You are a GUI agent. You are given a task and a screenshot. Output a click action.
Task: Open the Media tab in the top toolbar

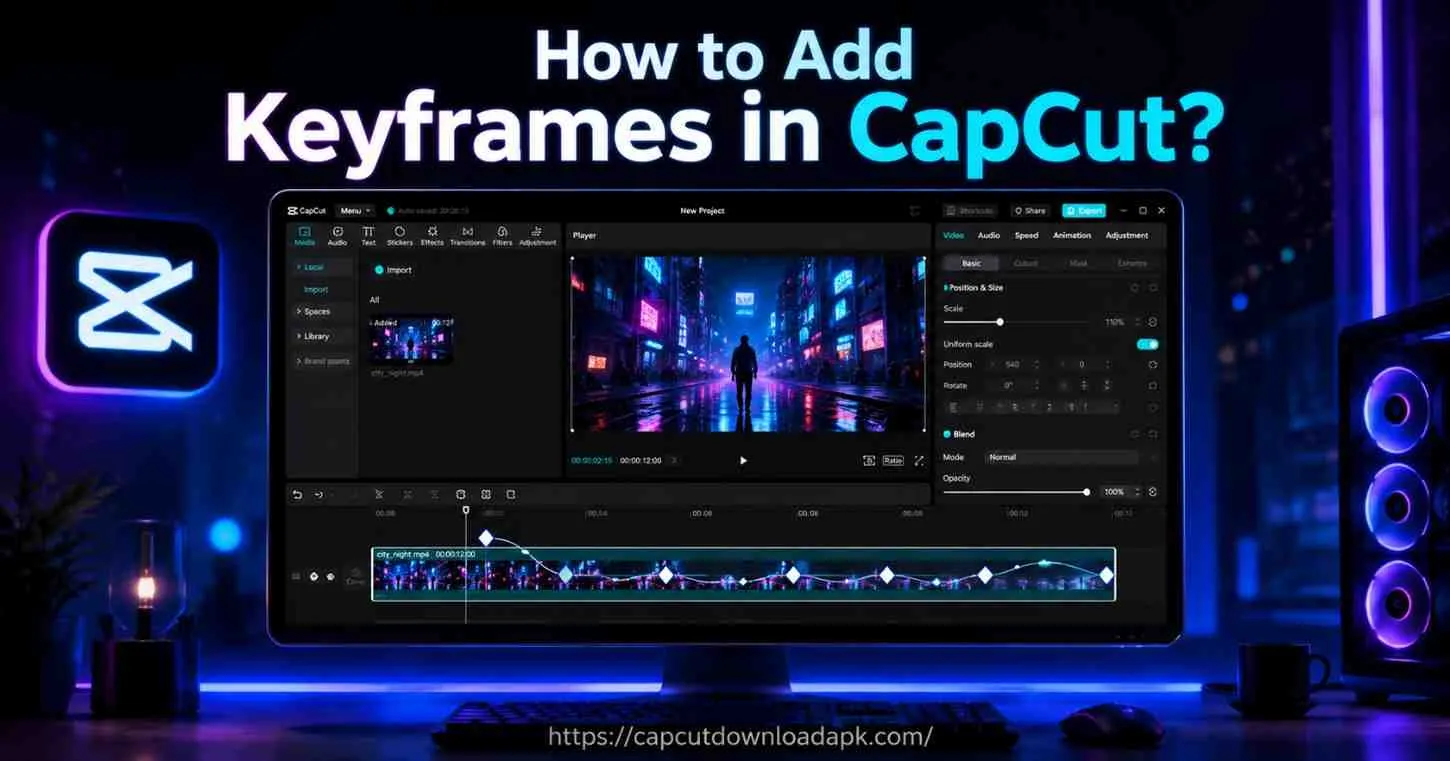point(304,236)
